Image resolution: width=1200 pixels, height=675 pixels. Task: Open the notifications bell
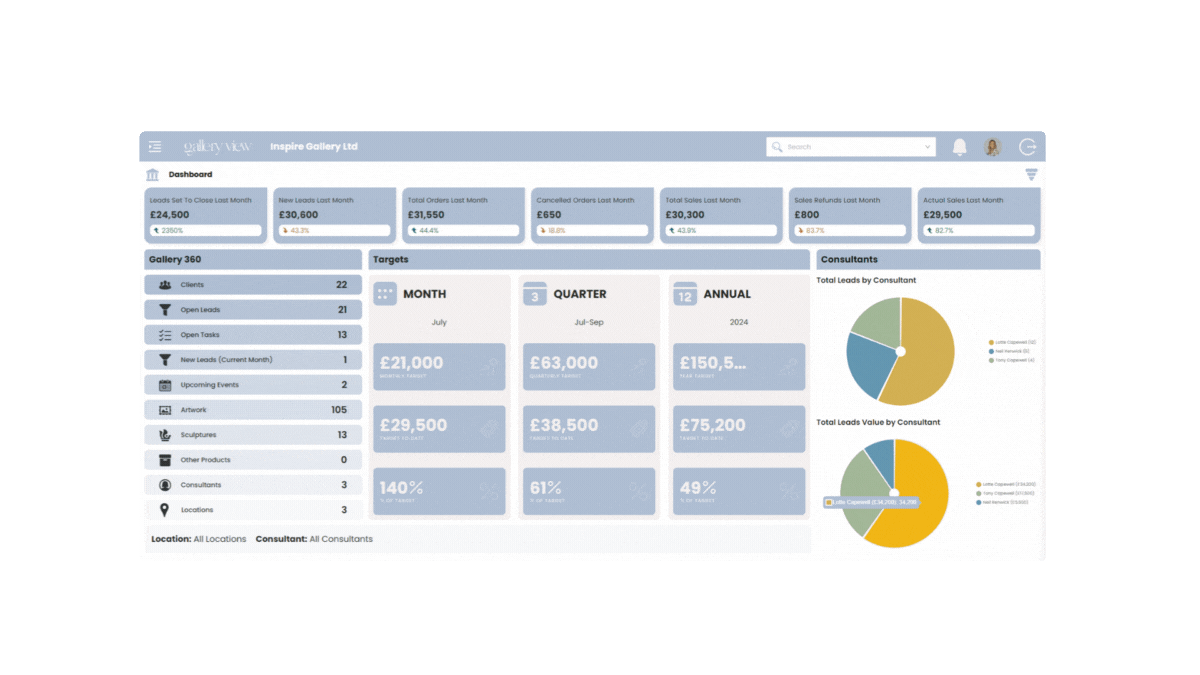pyautogui.click(x=959, y=147)
